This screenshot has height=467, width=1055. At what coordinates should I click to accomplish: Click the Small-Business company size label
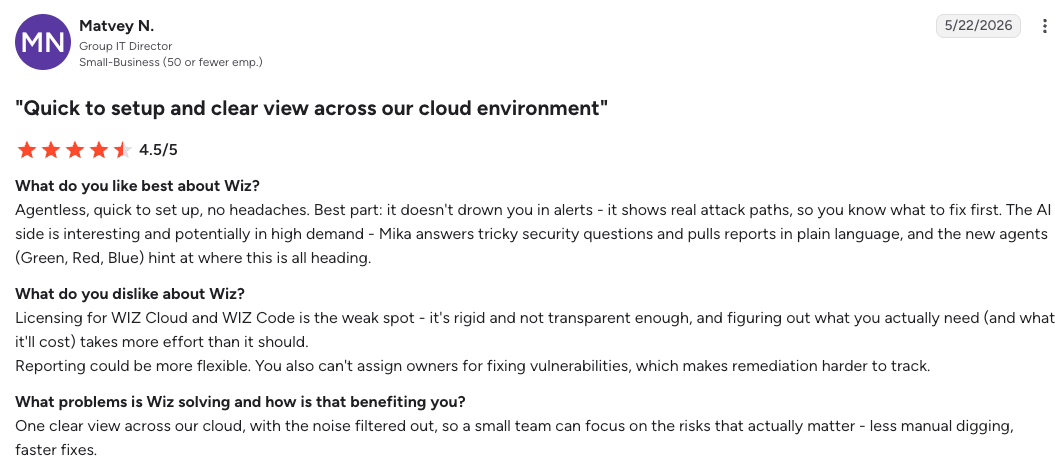[x=171, y=62]
